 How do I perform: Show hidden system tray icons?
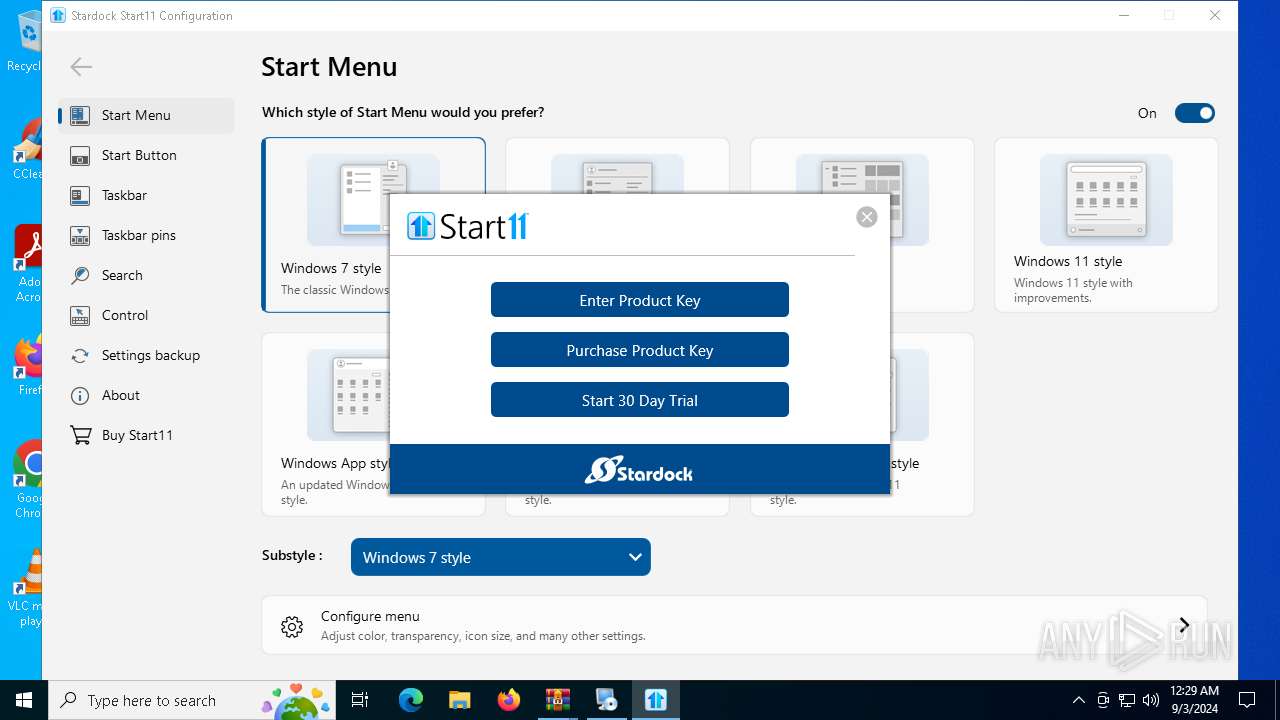click(1078, 700)
